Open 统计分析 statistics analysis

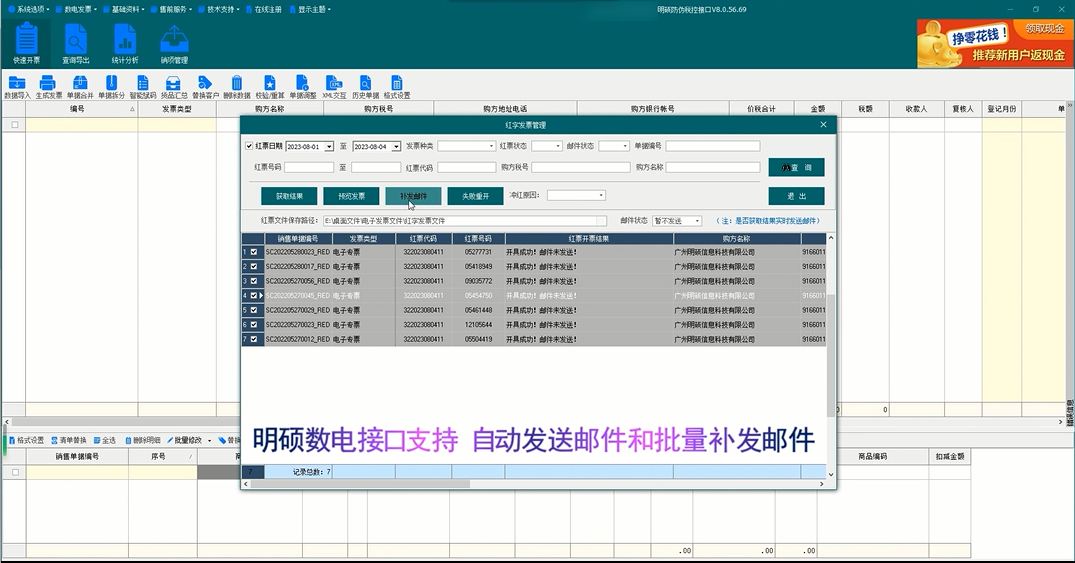point(125,44)
